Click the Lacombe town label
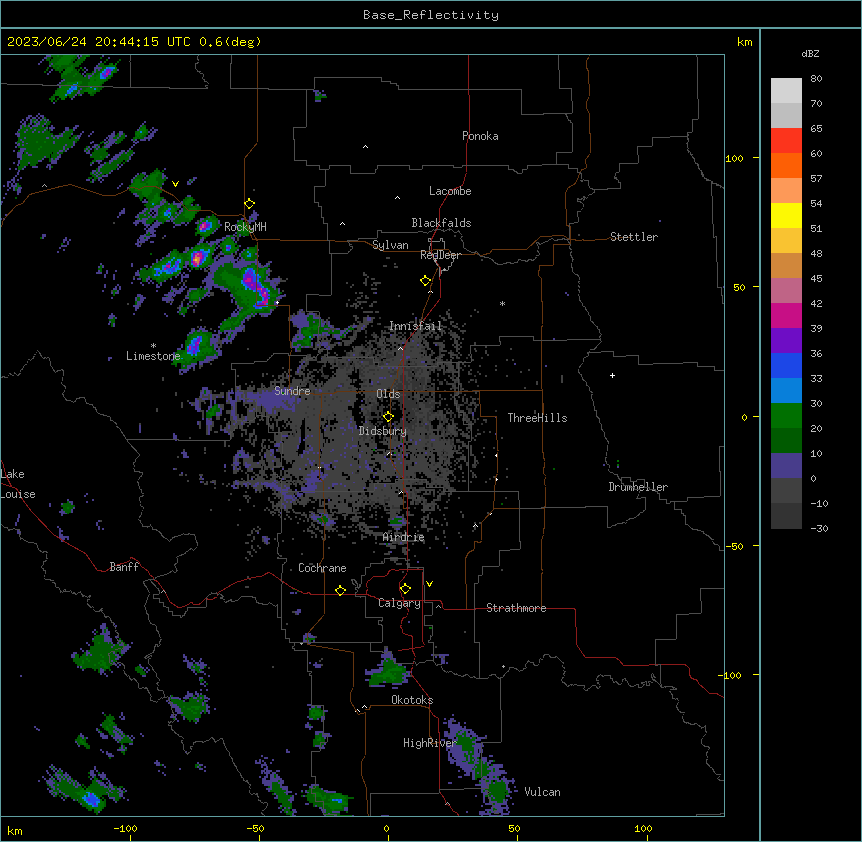862x842 pixels. pos(450,191)
